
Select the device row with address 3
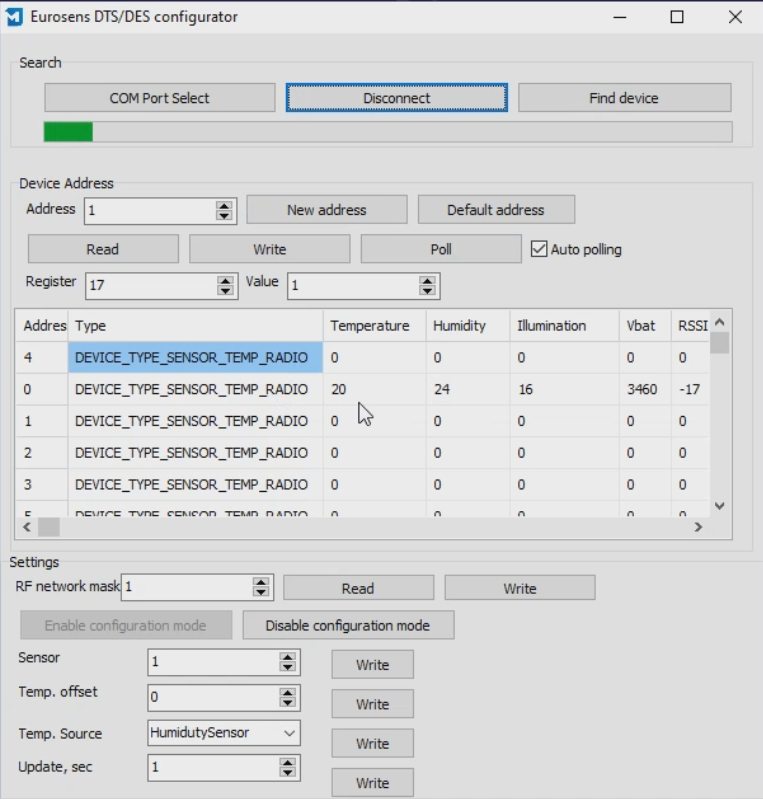362,484
